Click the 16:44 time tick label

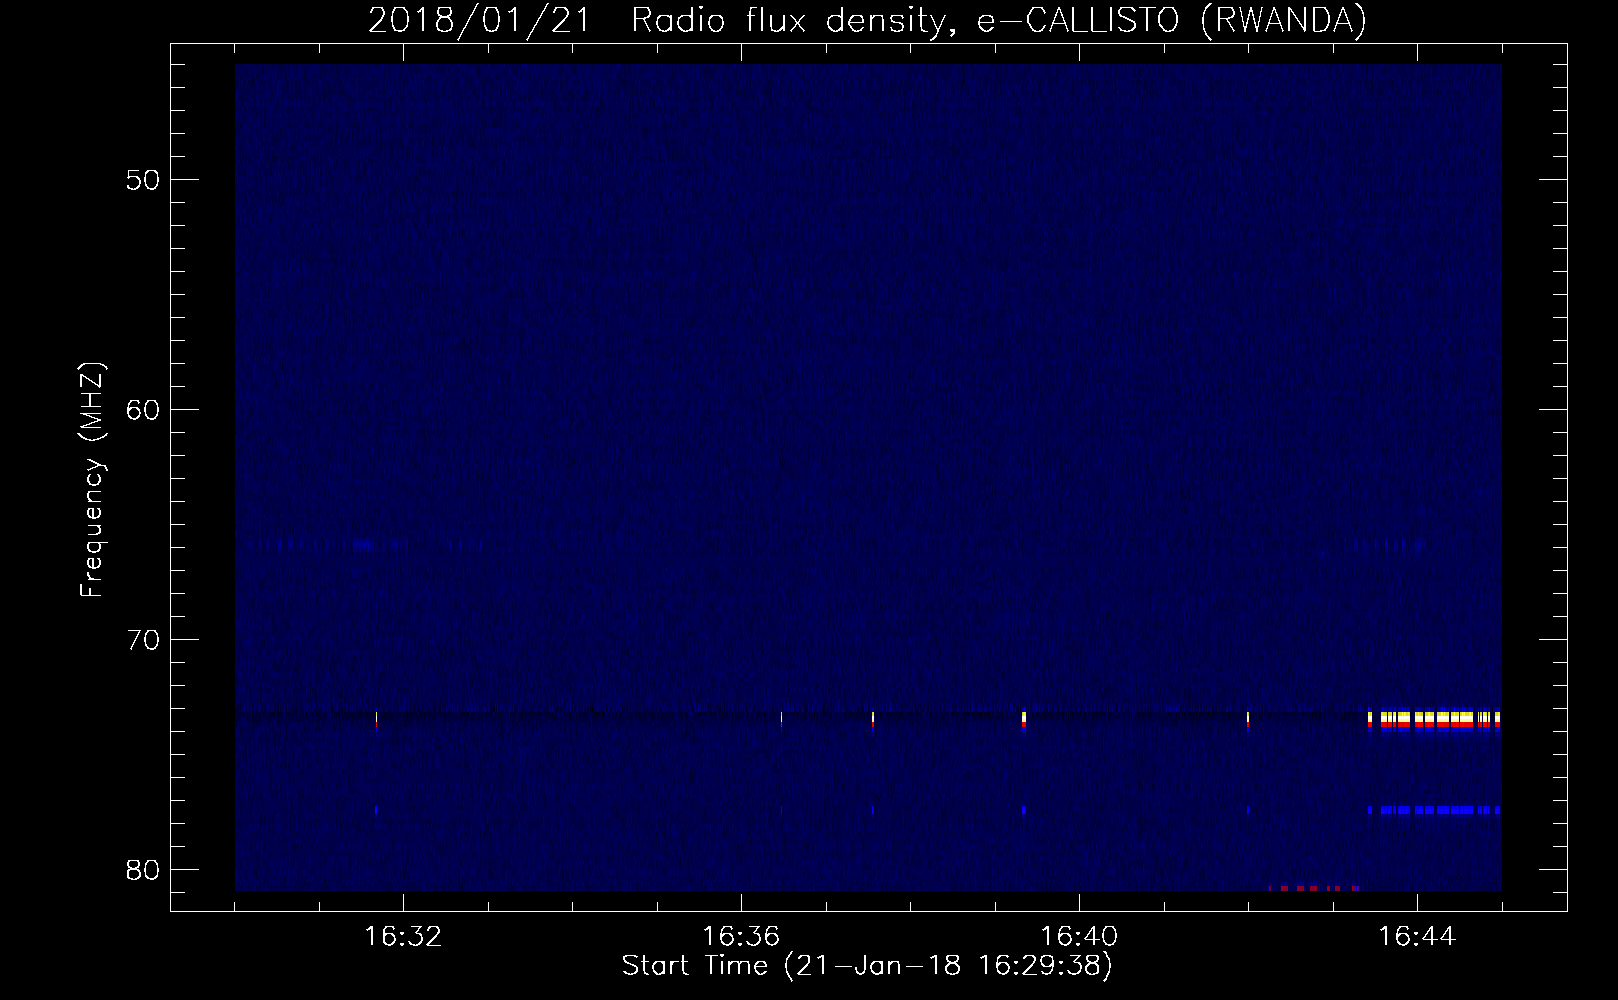(1417, 937)
